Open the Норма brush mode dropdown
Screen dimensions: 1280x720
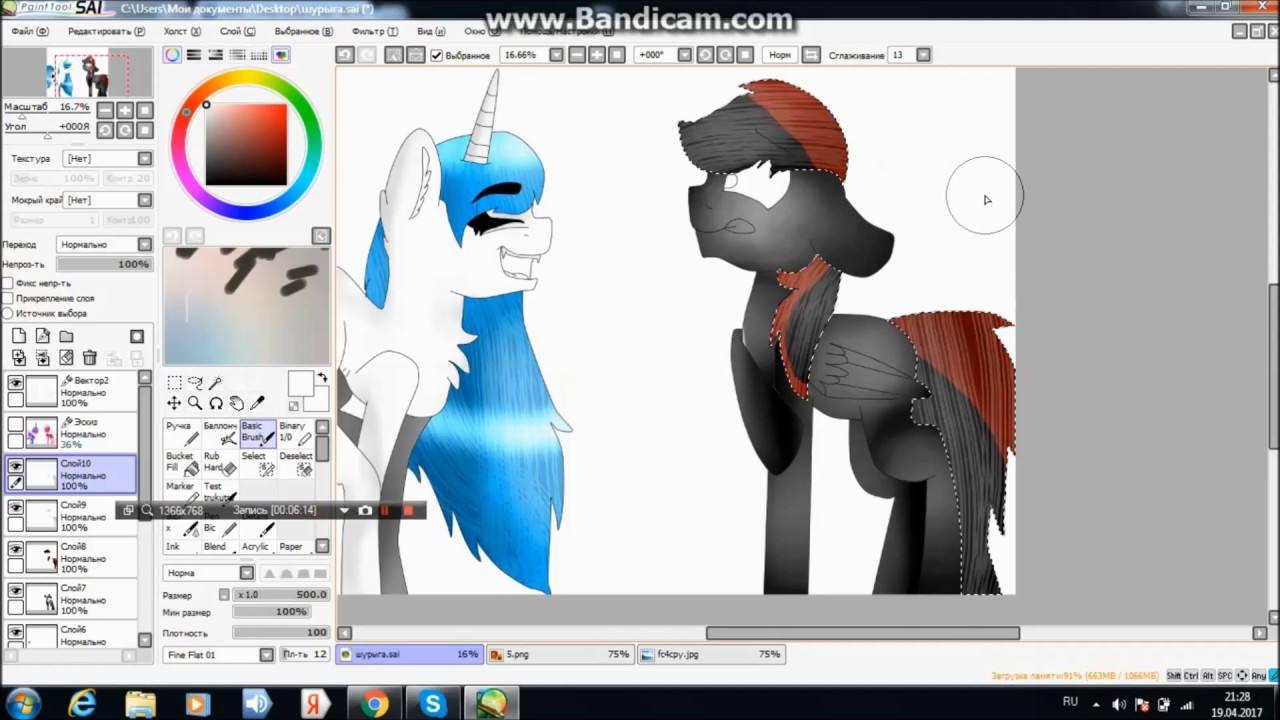209,573
